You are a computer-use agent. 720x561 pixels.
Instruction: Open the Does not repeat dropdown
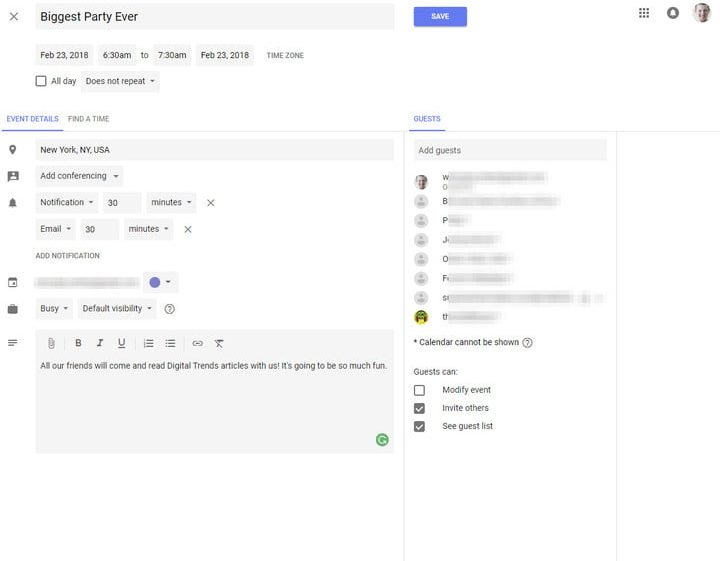click(120, 81)
